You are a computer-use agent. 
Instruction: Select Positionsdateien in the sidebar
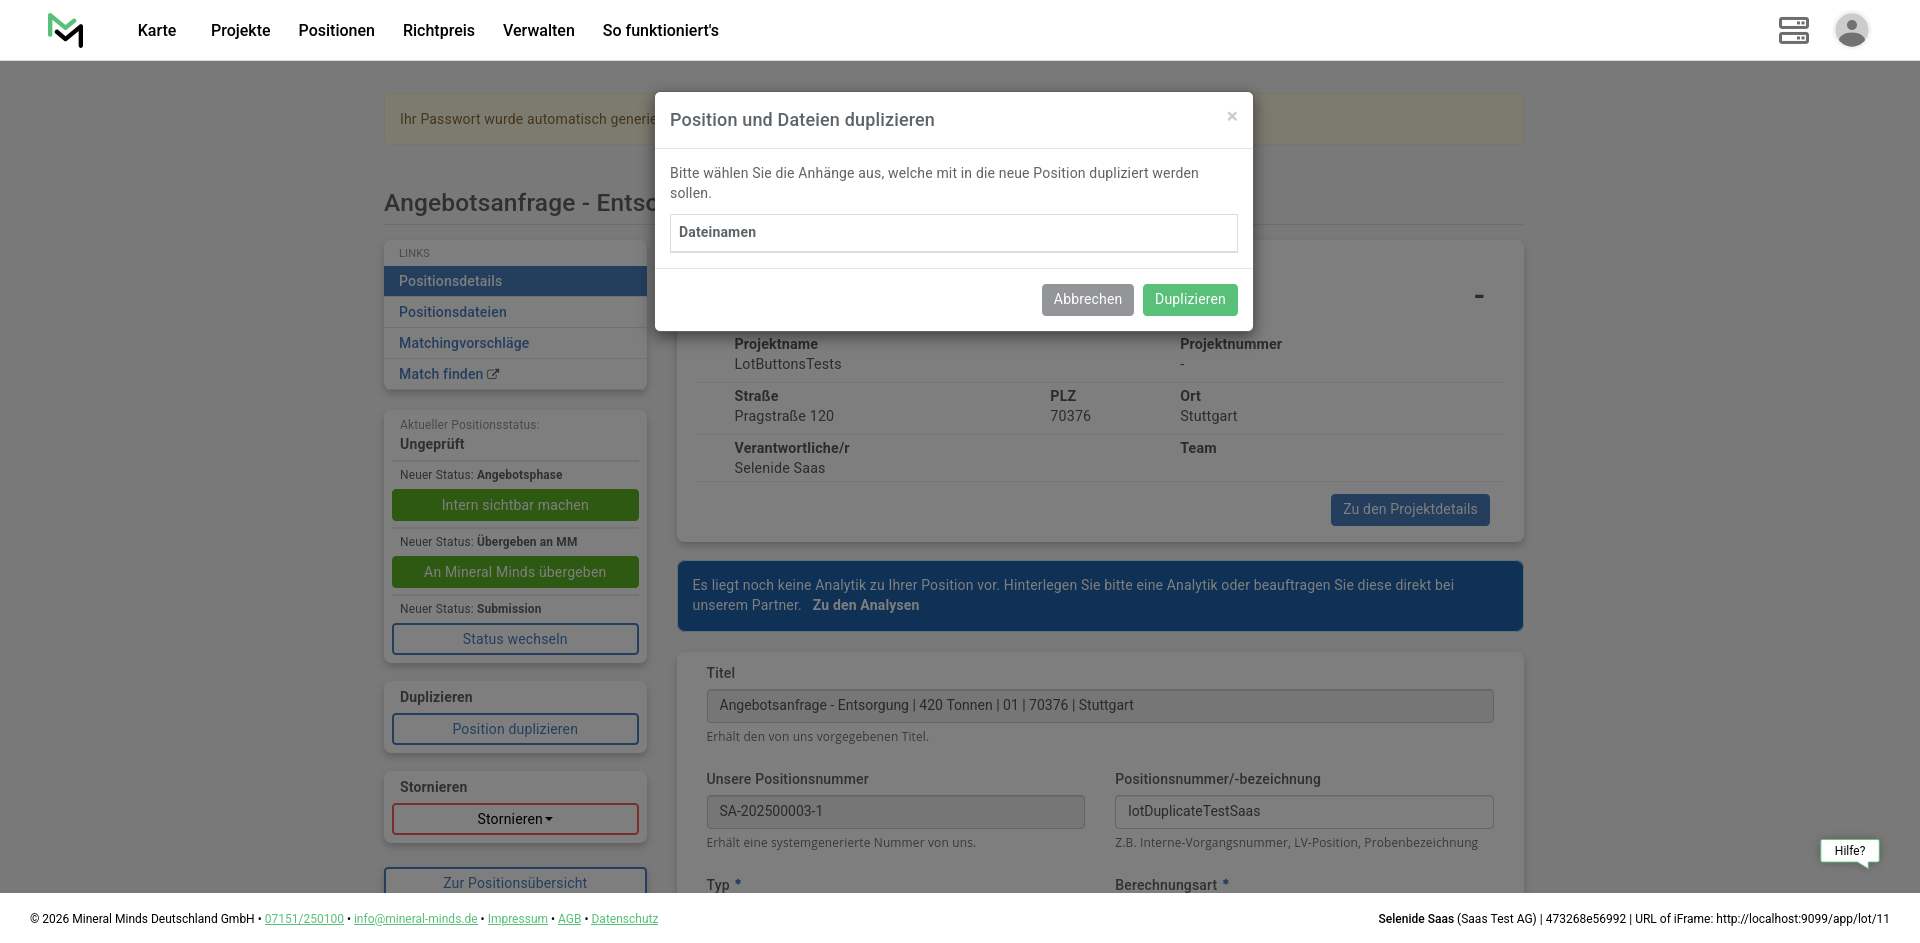(452, 312)
